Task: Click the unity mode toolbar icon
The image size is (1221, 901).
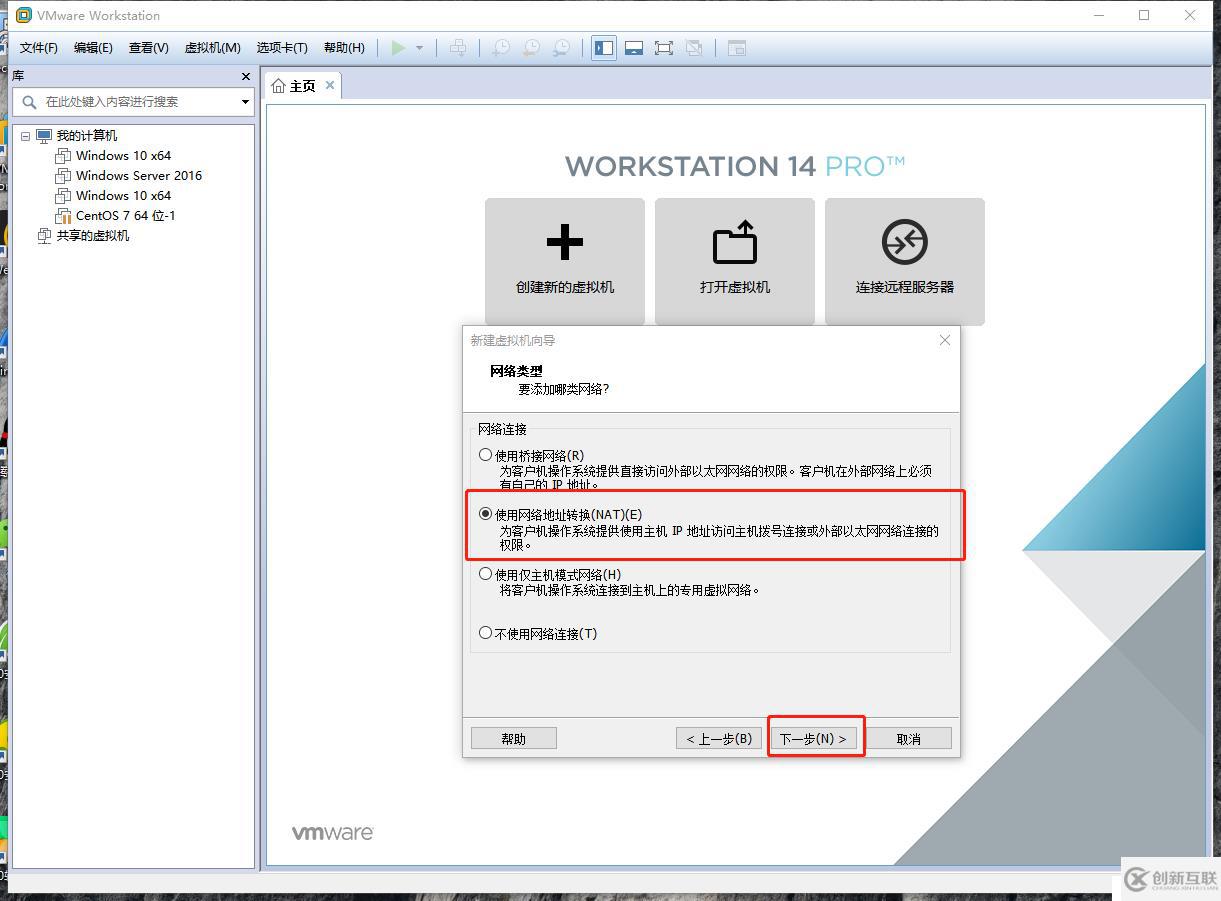Action: tap(694, 48)
